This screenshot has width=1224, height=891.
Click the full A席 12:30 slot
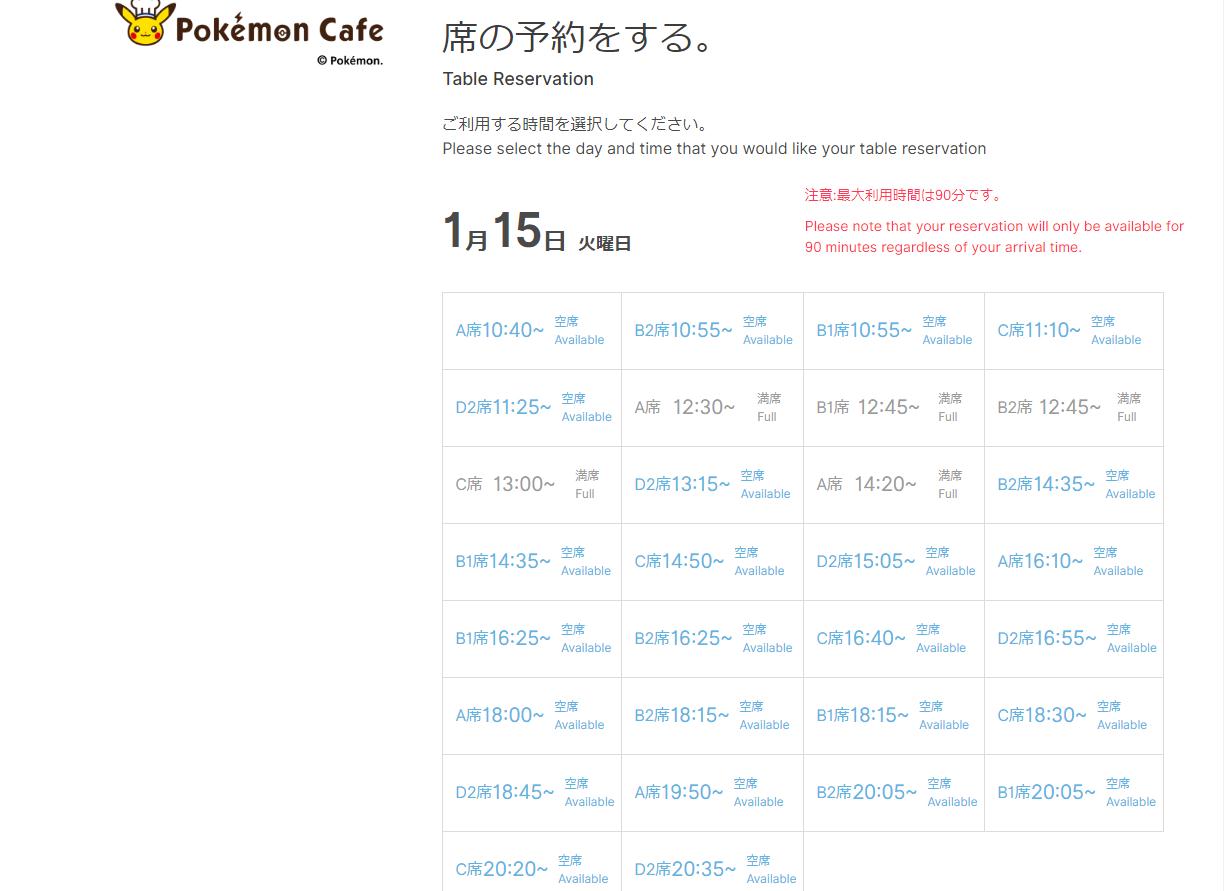(x=712, y=408)
